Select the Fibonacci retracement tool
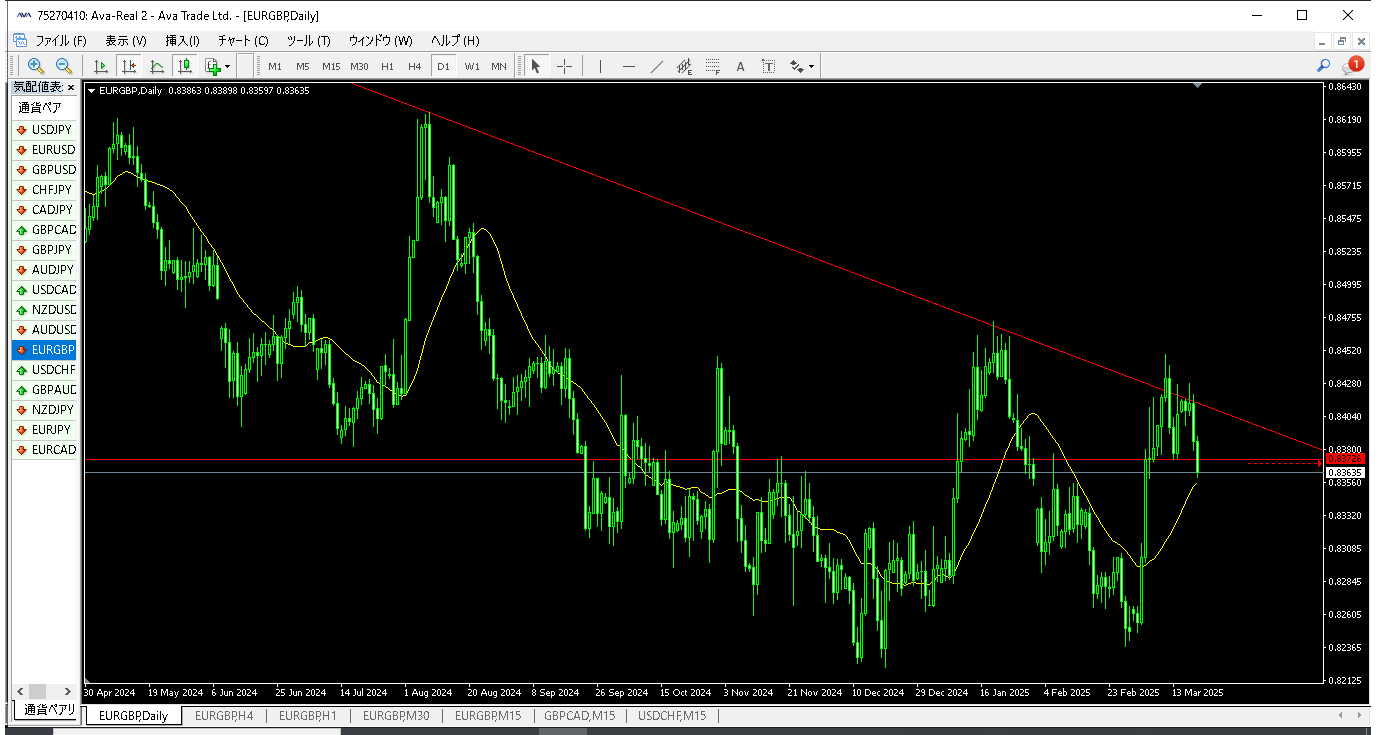1379x735 pixels. [x=713, y=66]
